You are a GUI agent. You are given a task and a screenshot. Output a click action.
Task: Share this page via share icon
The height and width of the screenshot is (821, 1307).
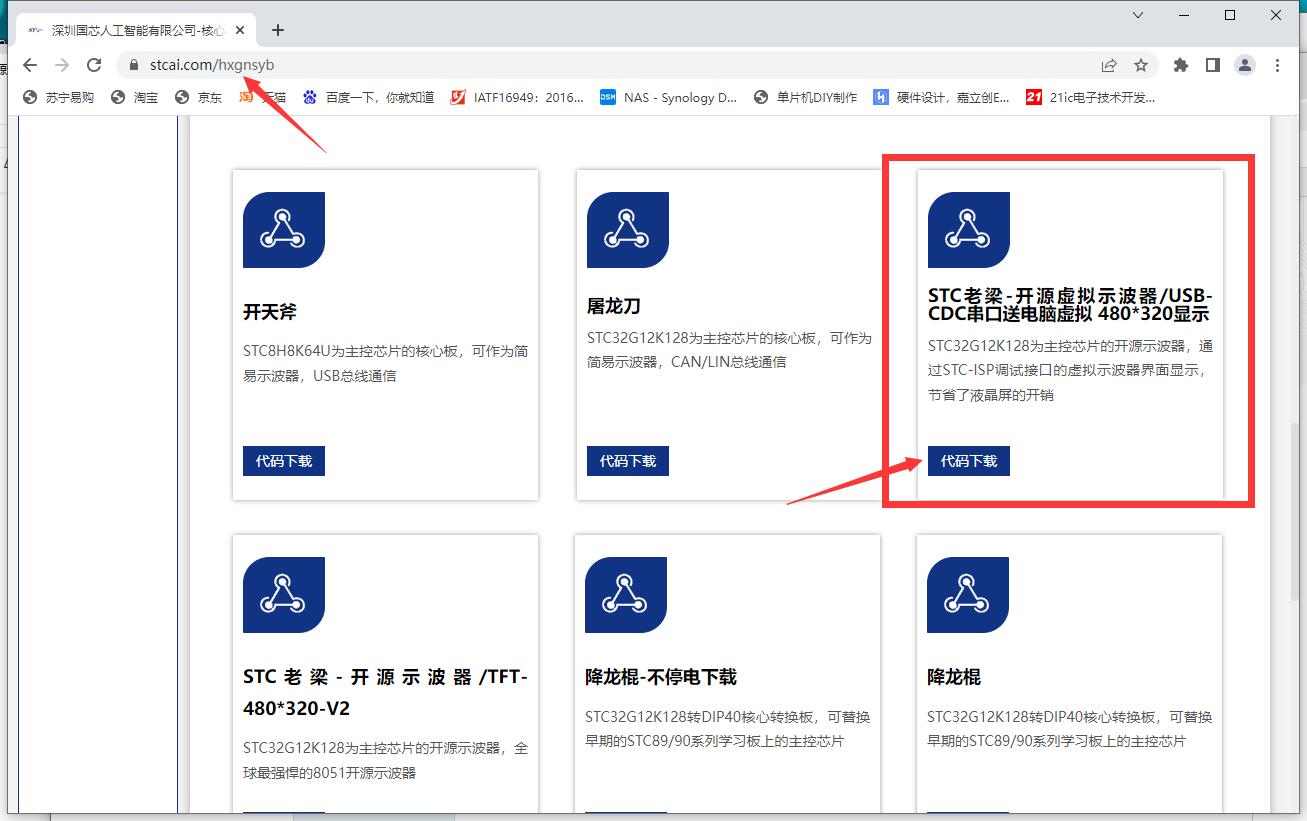tap(1109, 65)
